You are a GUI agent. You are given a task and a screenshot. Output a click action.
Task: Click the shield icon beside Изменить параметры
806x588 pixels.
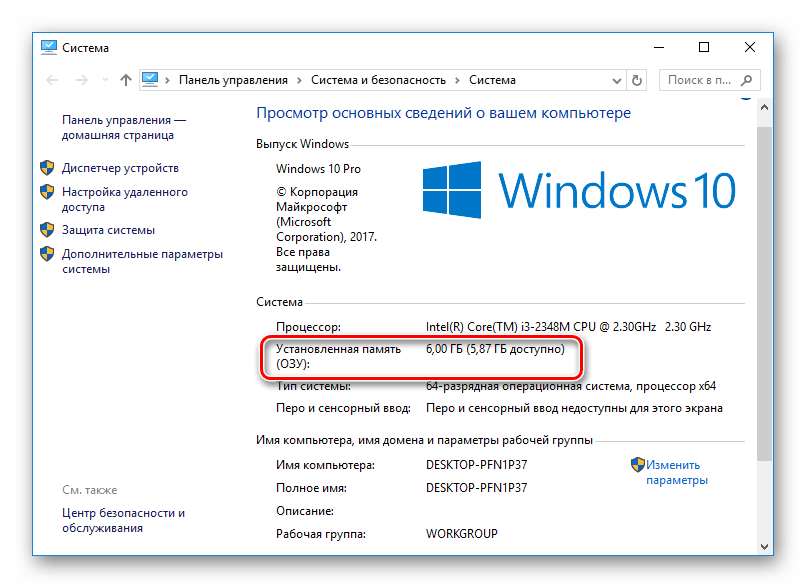637,465
